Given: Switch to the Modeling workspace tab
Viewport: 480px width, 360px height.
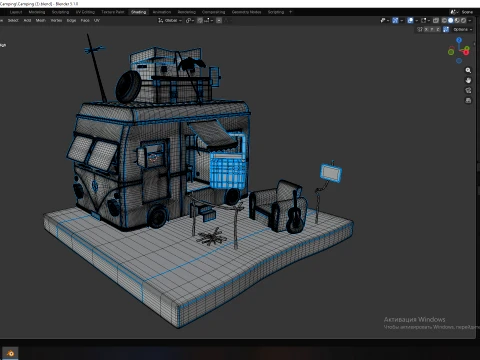Looking at the screenshot, I should 37,12.
